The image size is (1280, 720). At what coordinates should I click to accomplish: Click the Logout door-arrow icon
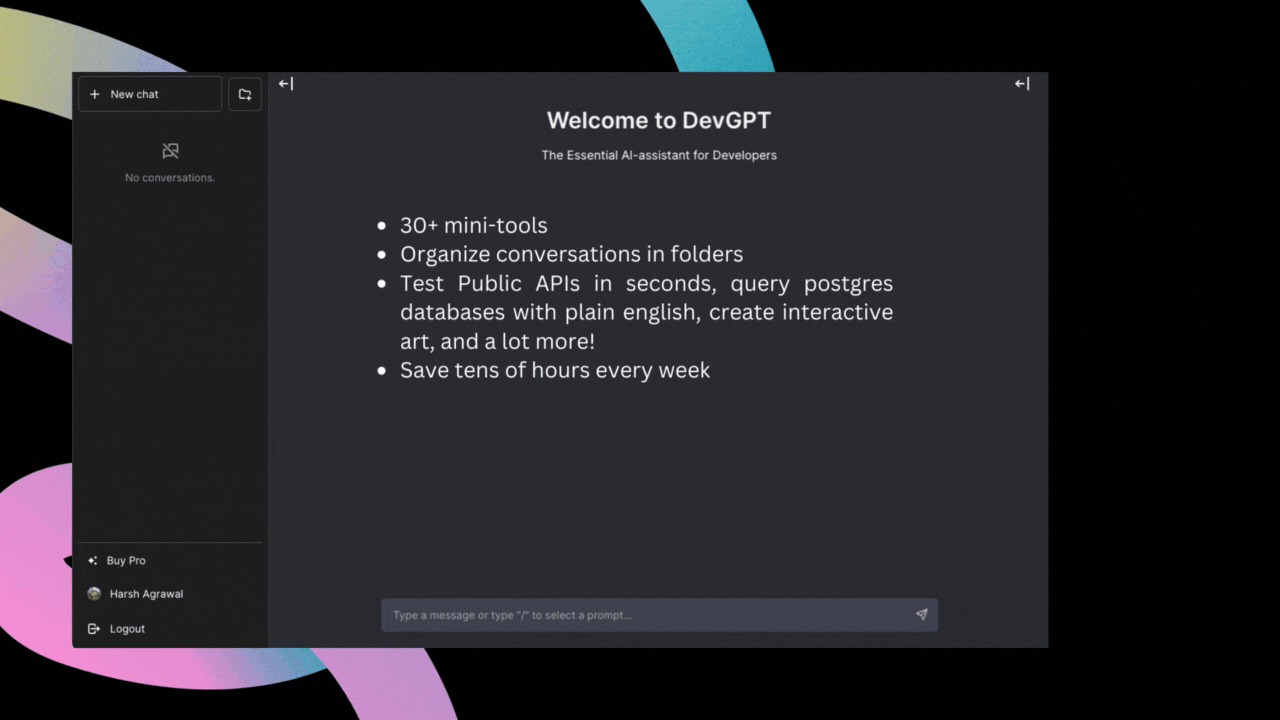pyautogui.click(x=94, y=629)
